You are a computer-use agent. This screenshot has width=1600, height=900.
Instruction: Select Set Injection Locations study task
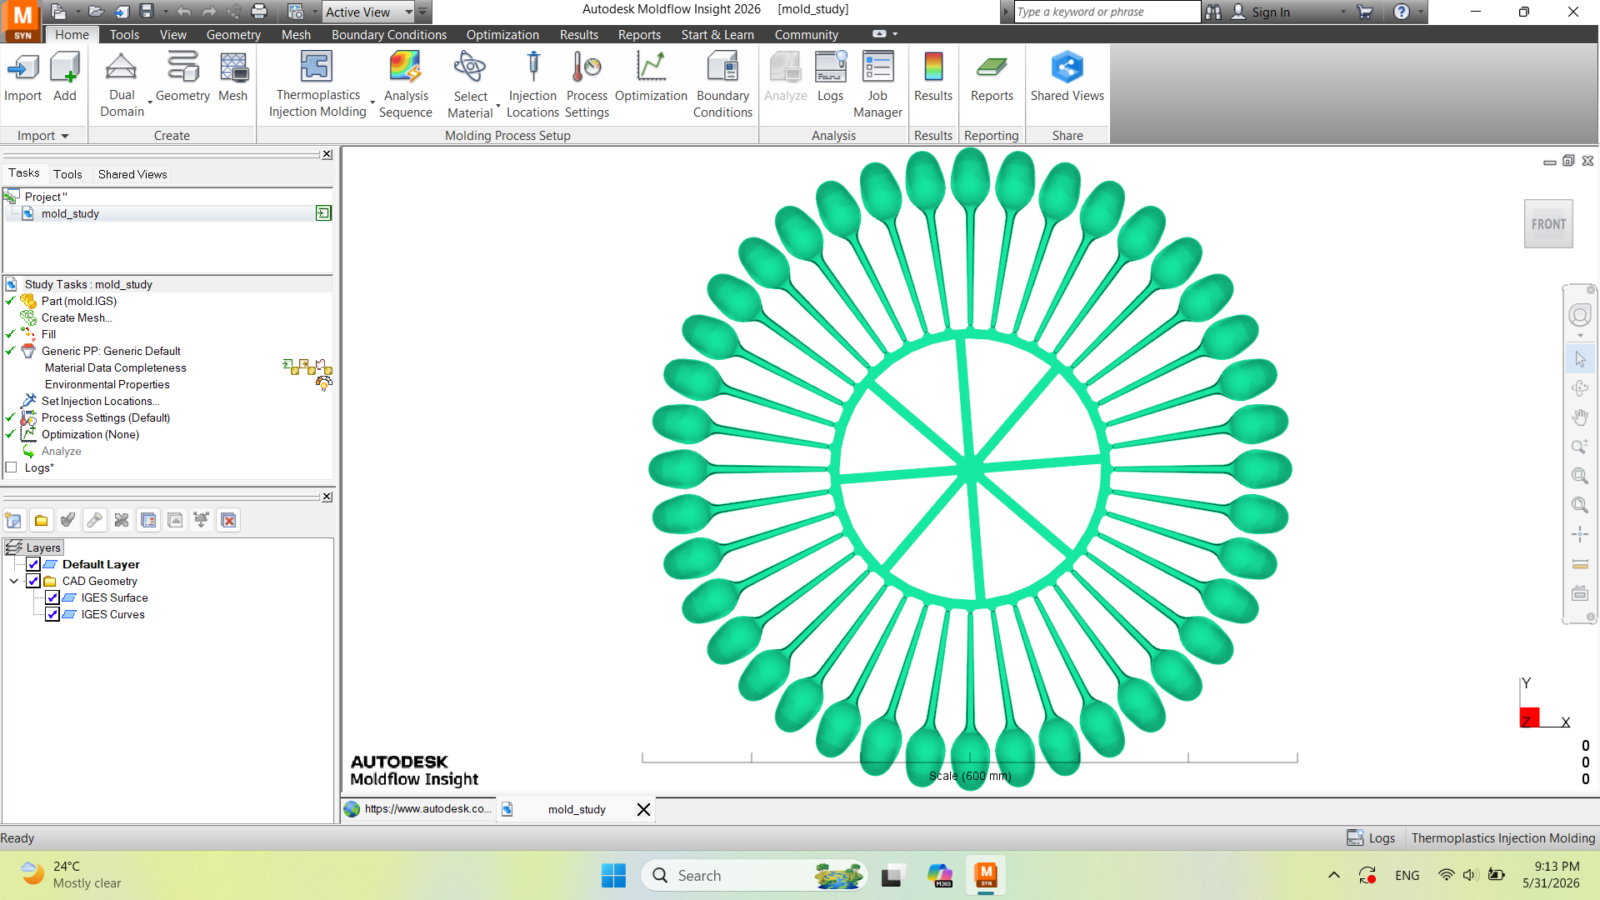pos(100,401)
